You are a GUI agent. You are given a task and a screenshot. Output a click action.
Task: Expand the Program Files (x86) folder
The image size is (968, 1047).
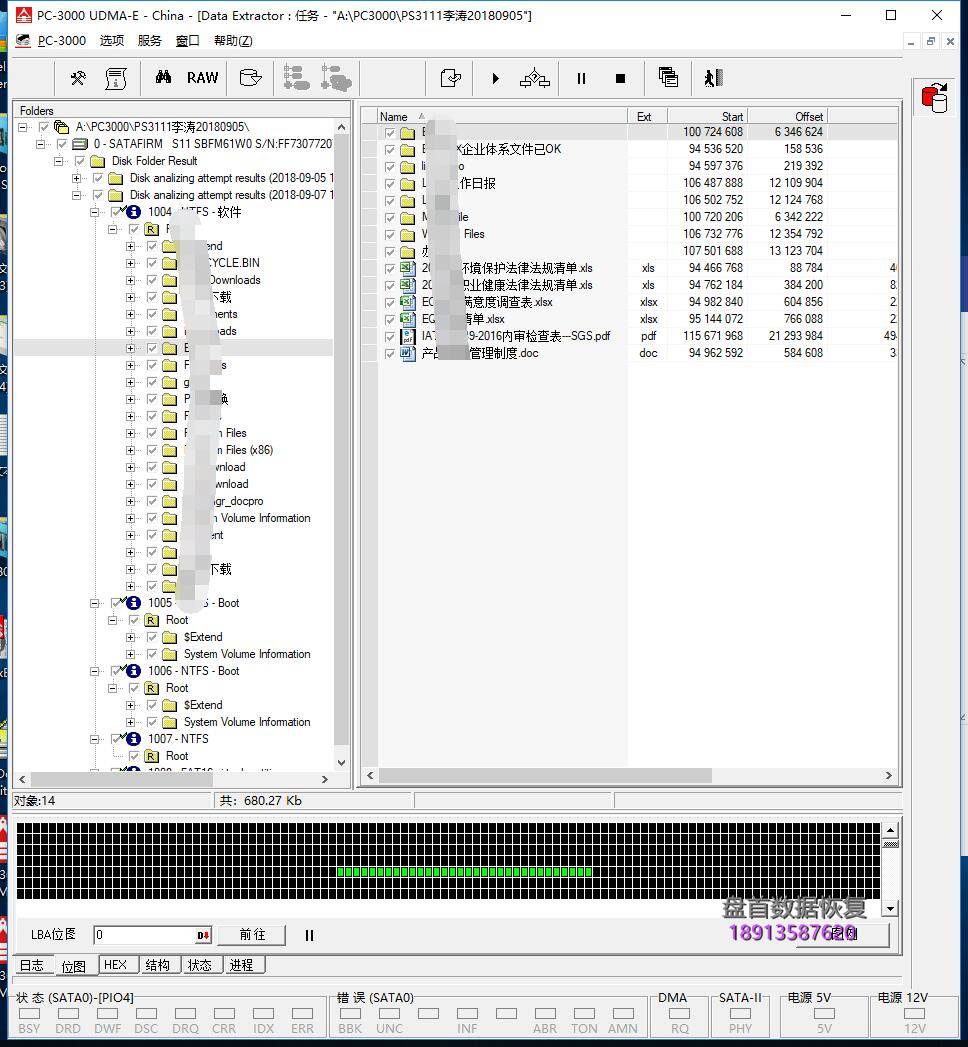[131, 450]
